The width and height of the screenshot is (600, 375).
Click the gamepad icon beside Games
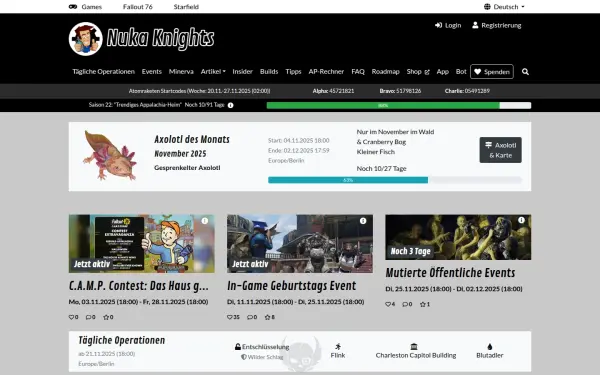[73, 7]
